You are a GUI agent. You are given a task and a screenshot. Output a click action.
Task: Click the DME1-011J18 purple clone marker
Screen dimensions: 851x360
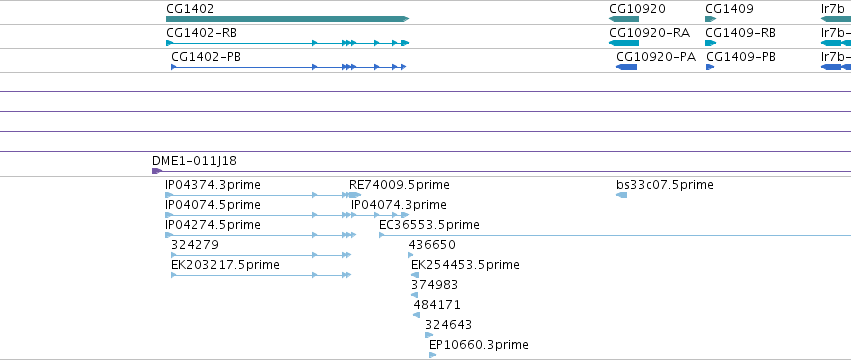point(157,171)
